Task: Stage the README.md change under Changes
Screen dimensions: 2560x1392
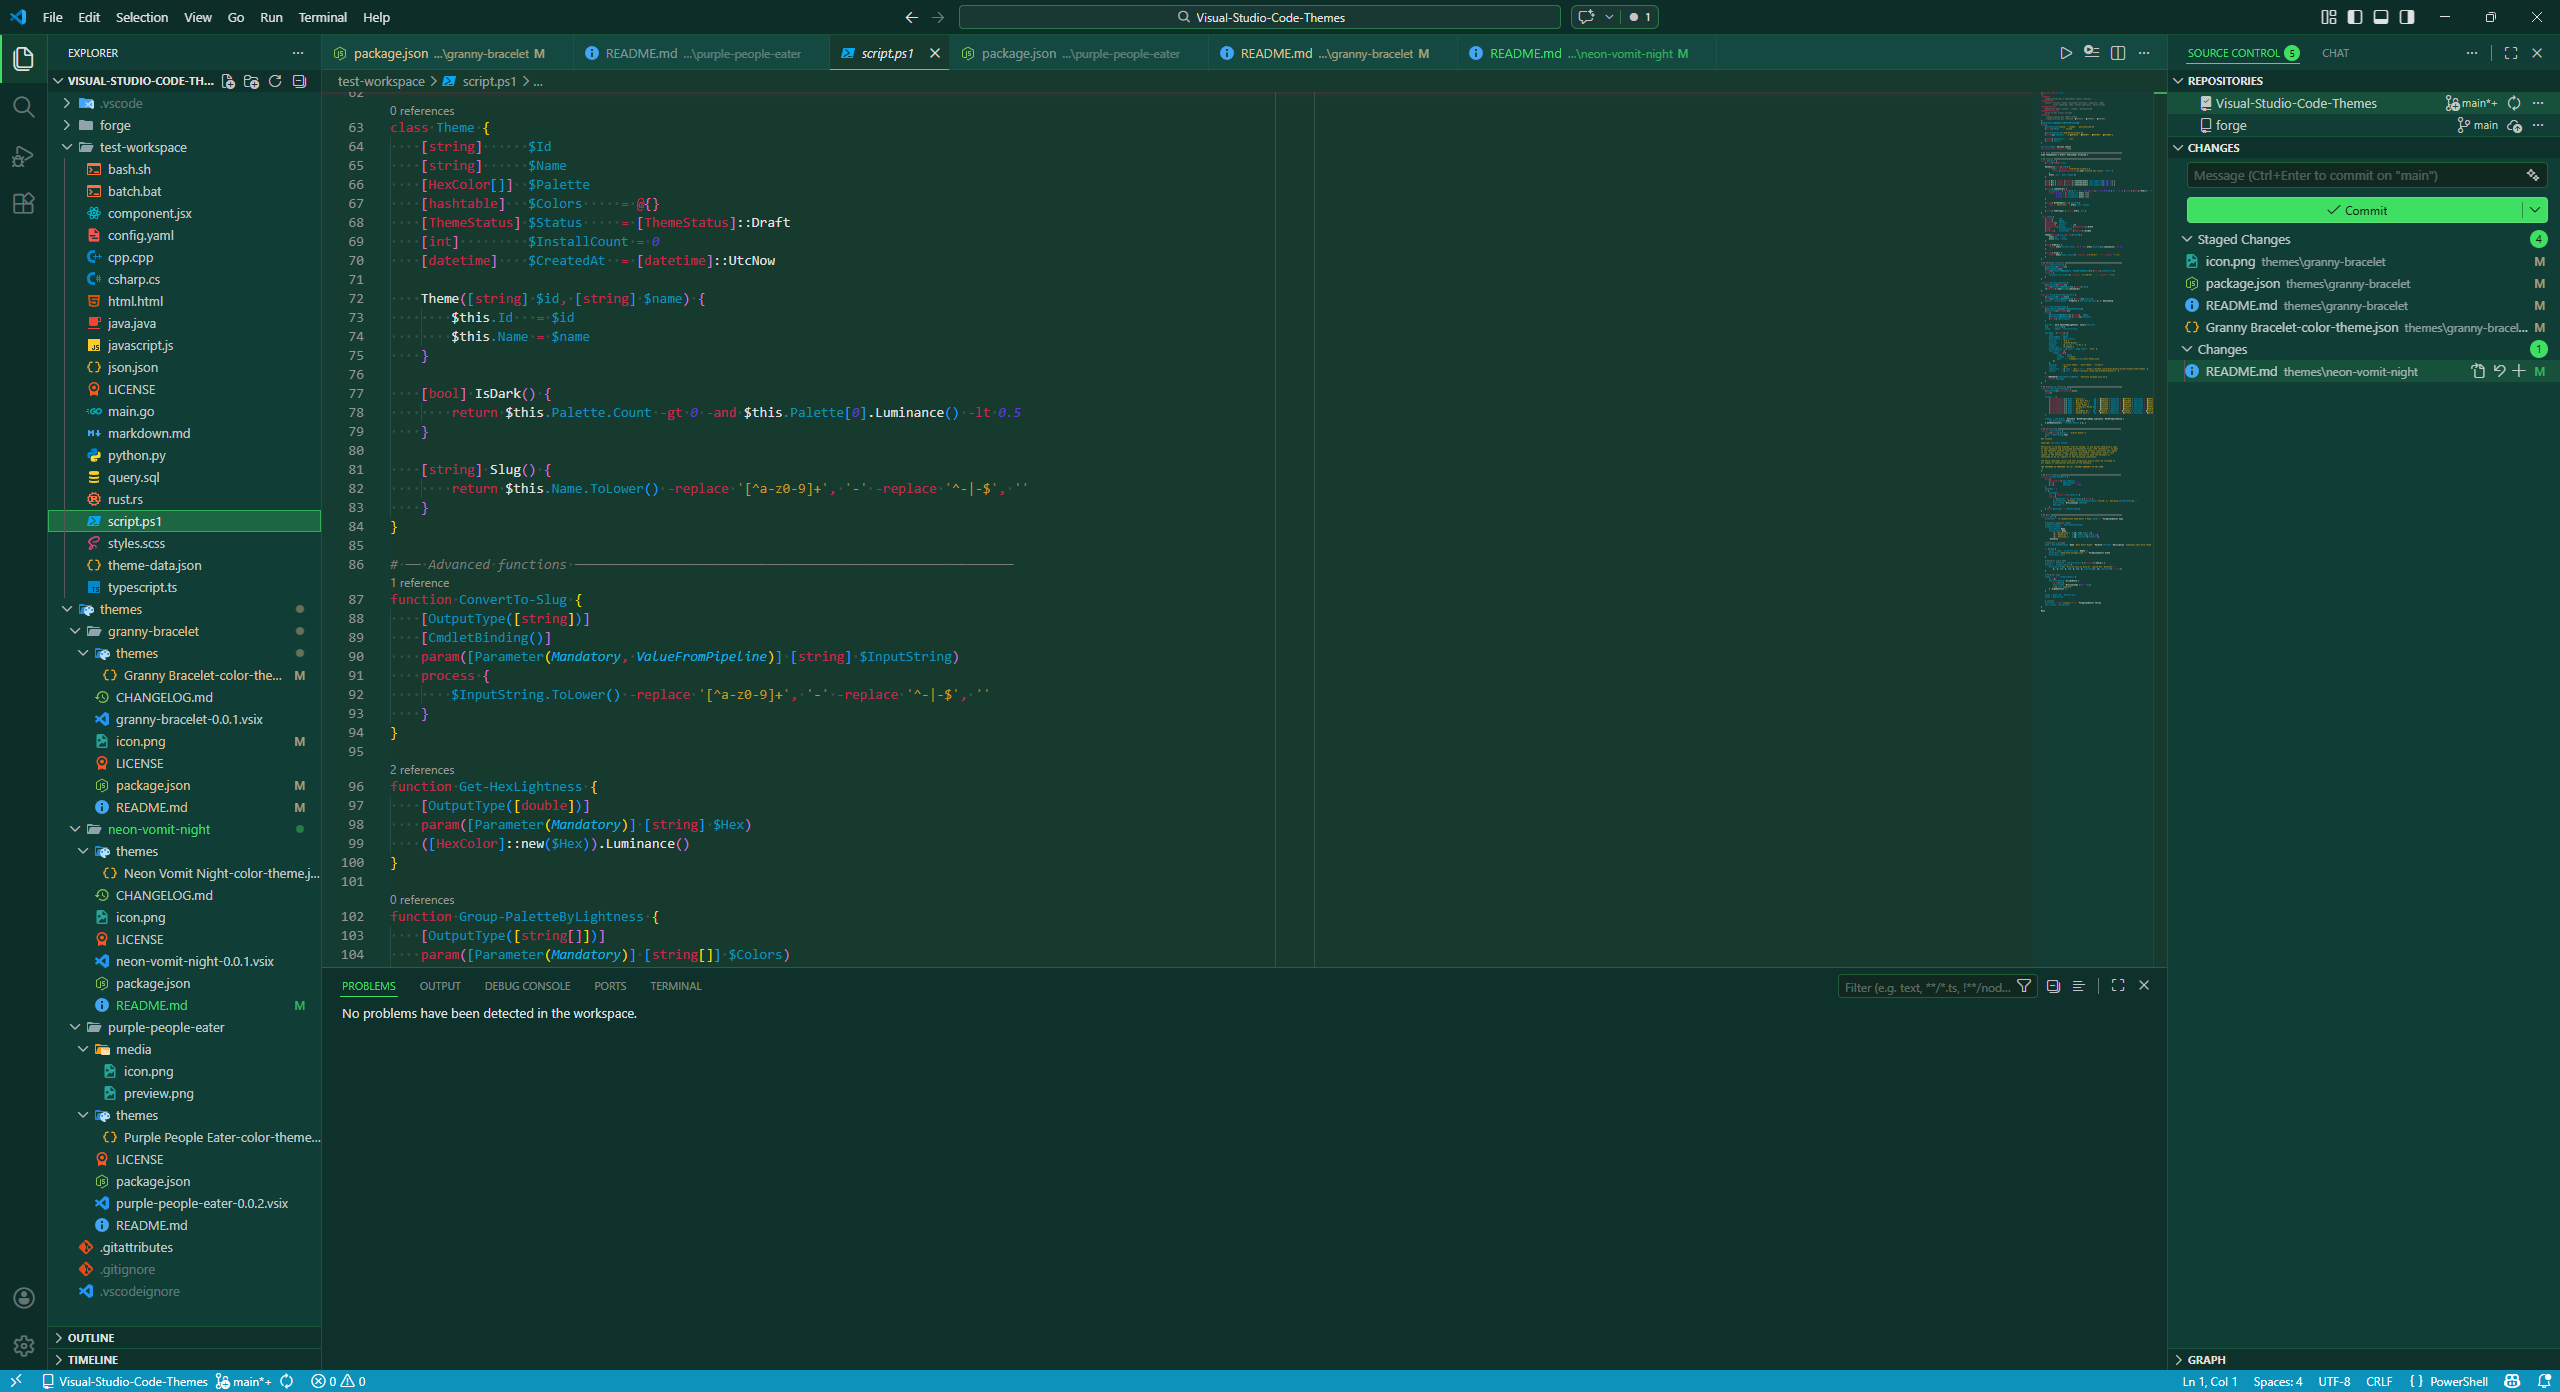Action: coord(2520,371)
